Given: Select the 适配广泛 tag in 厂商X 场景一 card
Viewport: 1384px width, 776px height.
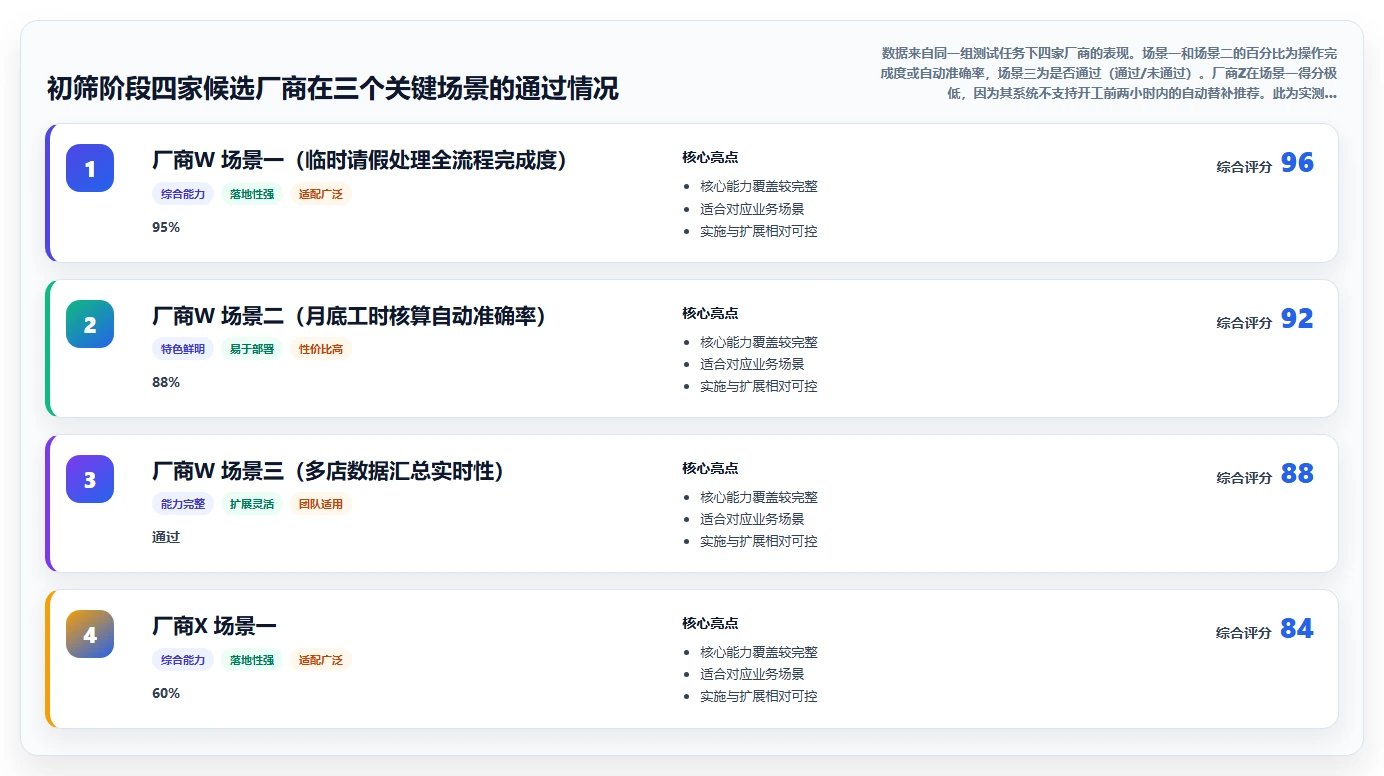Looking at the screenshot, I should click(321, 660).
